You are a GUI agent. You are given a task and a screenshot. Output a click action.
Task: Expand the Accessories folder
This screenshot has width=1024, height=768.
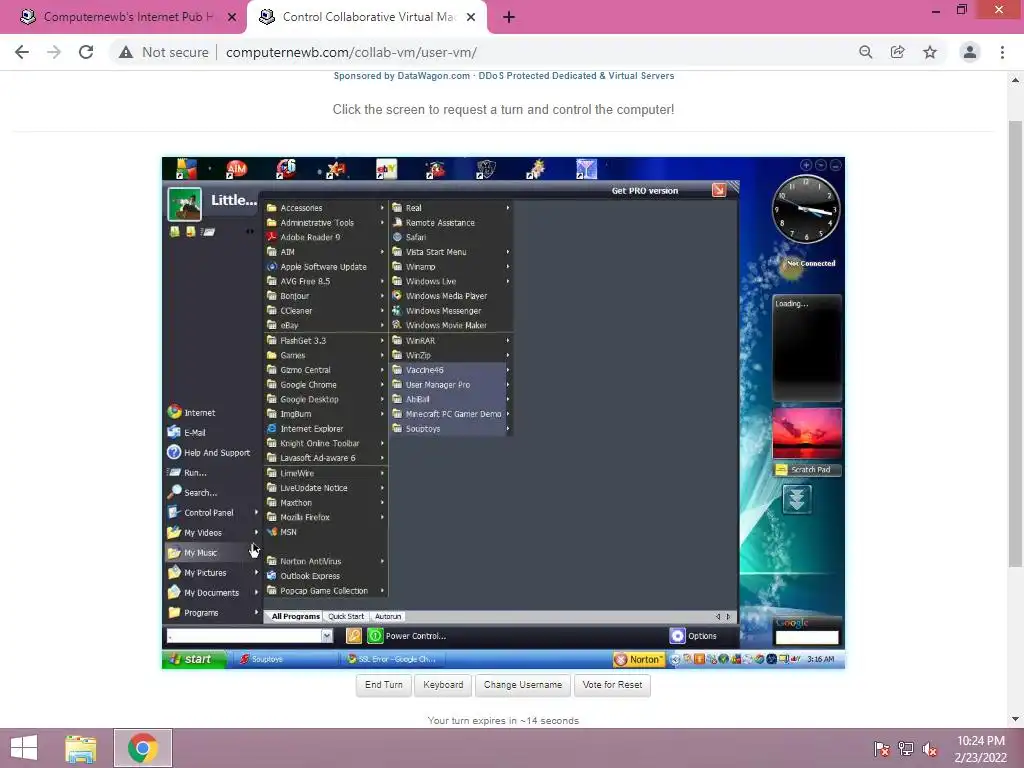point(325,208)
